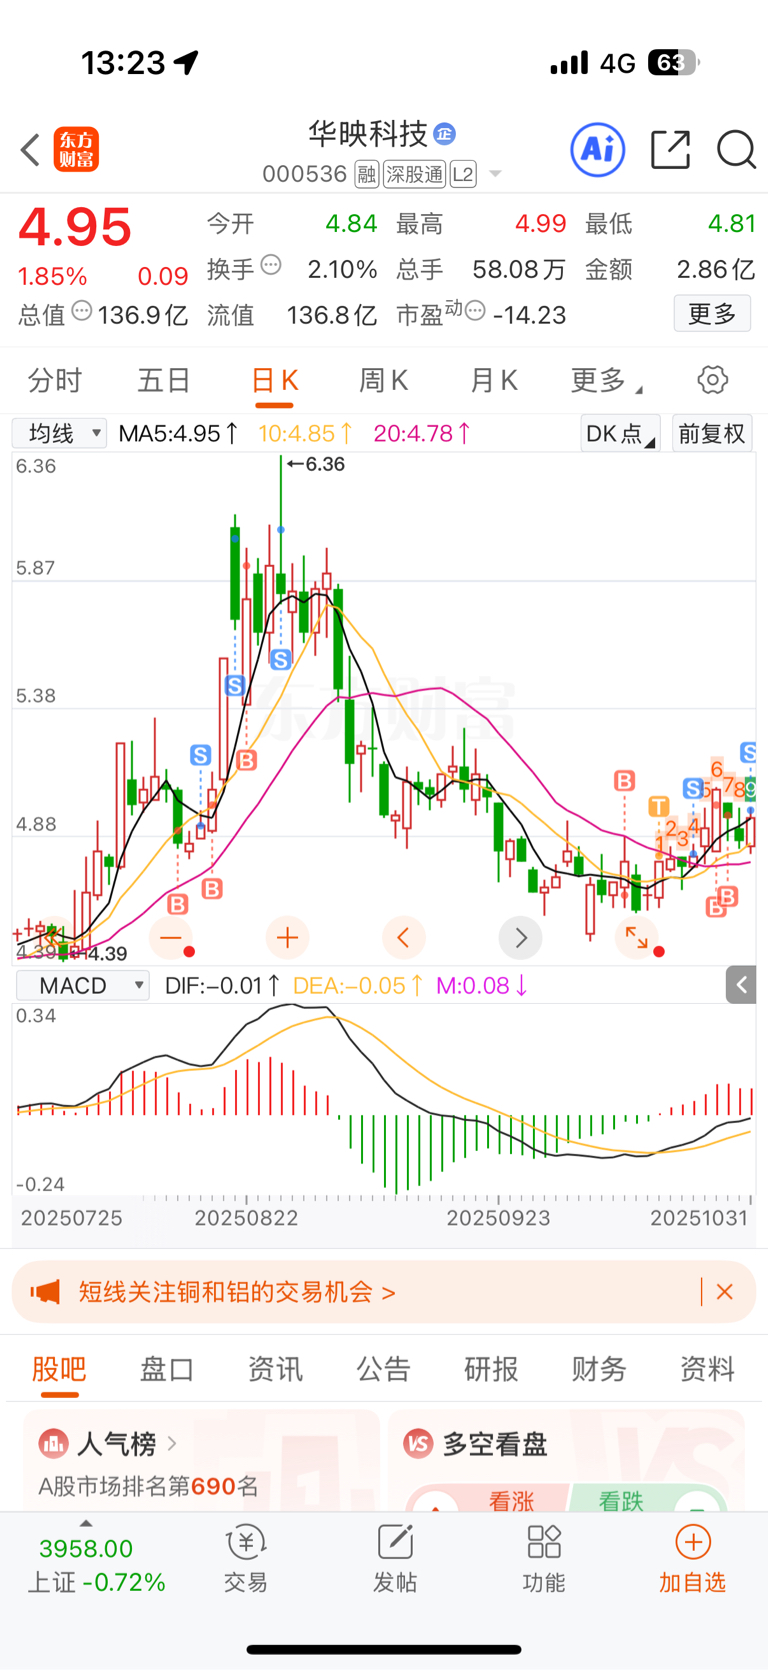Tap the 4.39 low price marker
This screenshot has width=768, height=1670.
[100, 953]
